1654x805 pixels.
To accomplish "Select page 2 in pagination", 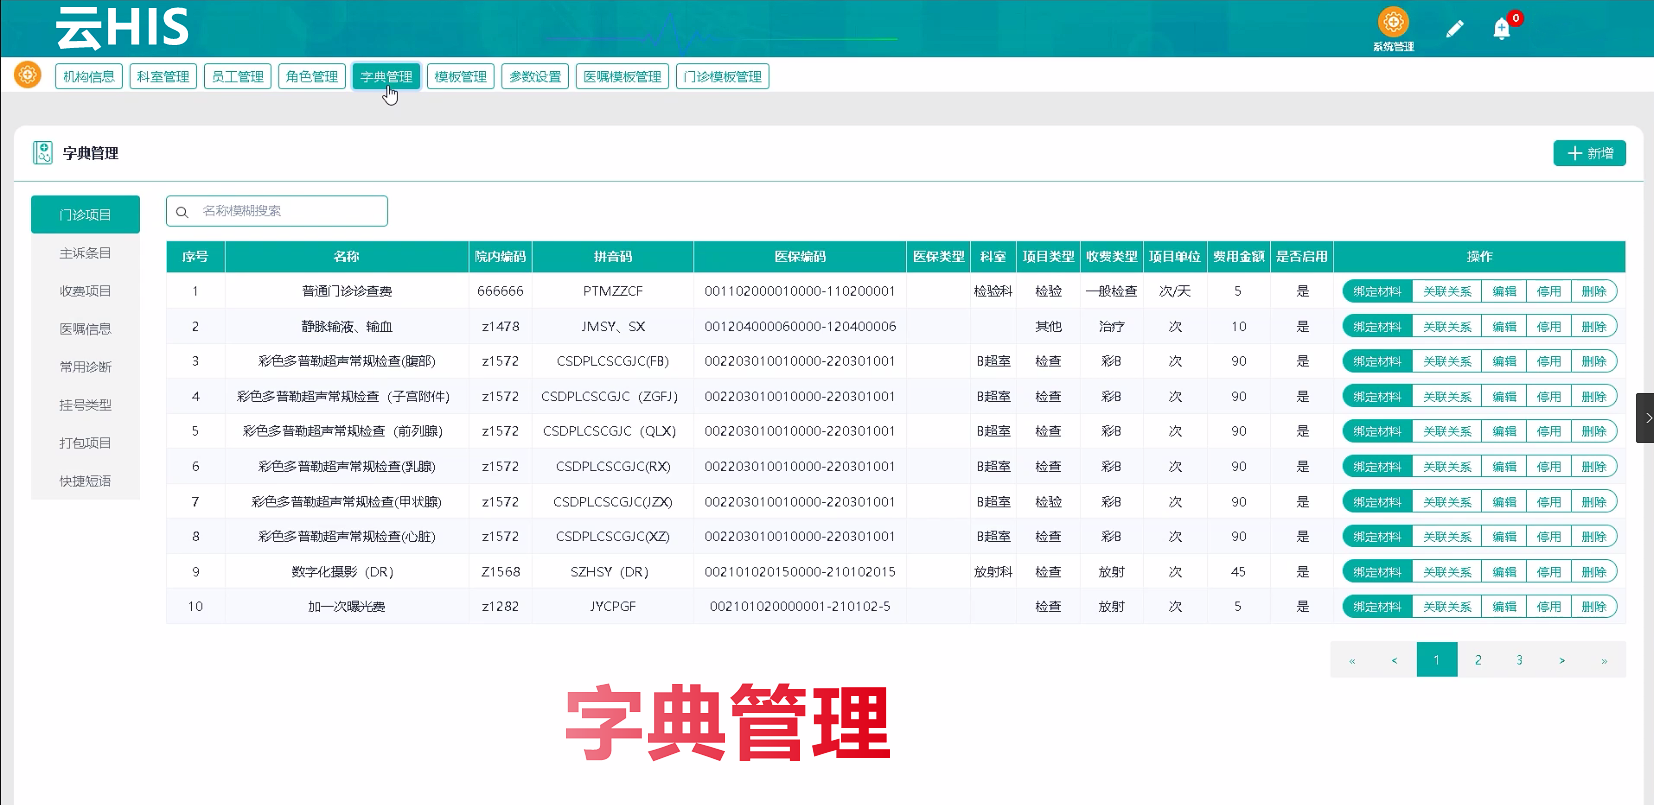I will [x=1478, y=660].
